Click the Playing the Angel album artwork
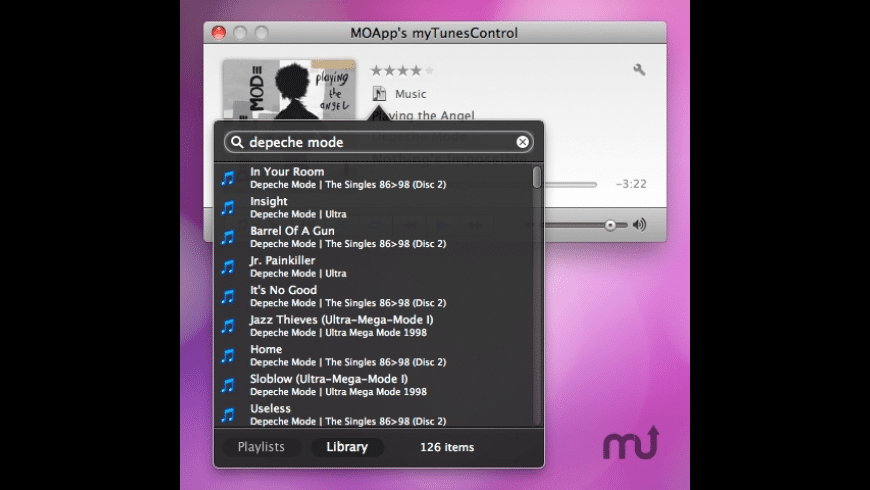This screenshot has width=870, height=490. click(289, 90)
